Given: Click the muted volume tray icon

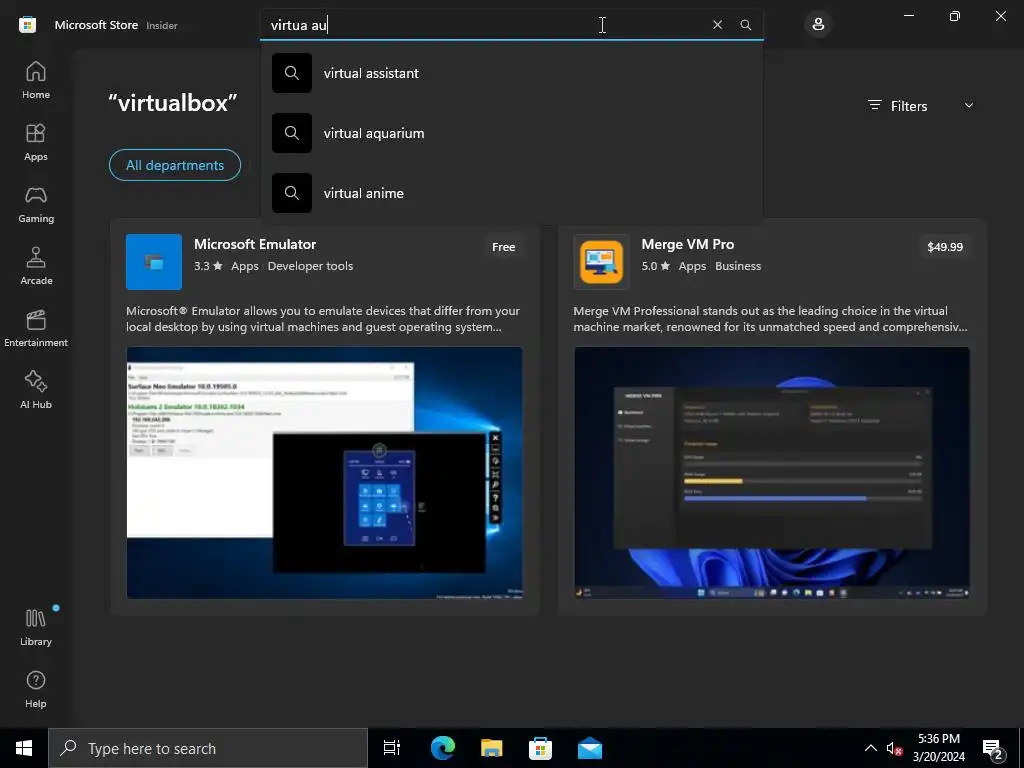Looking at the screenshot, I should (894, 748).
